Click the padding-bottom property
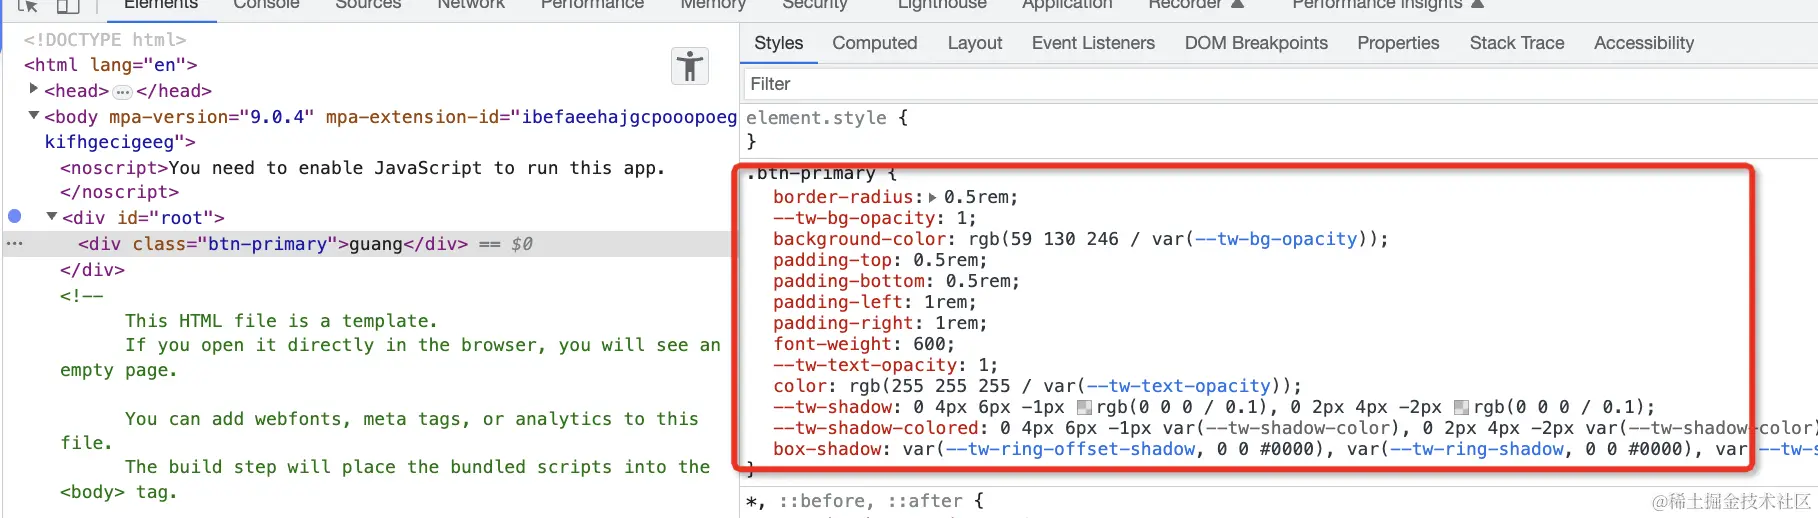 tap(848, 281)
